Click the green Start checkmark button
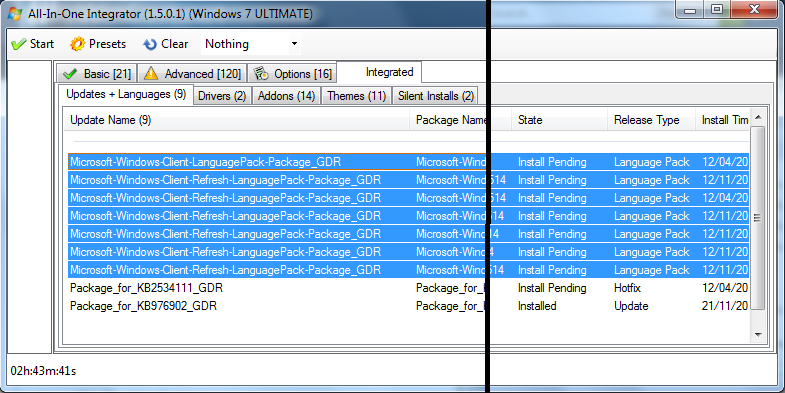 coord(32,44)
